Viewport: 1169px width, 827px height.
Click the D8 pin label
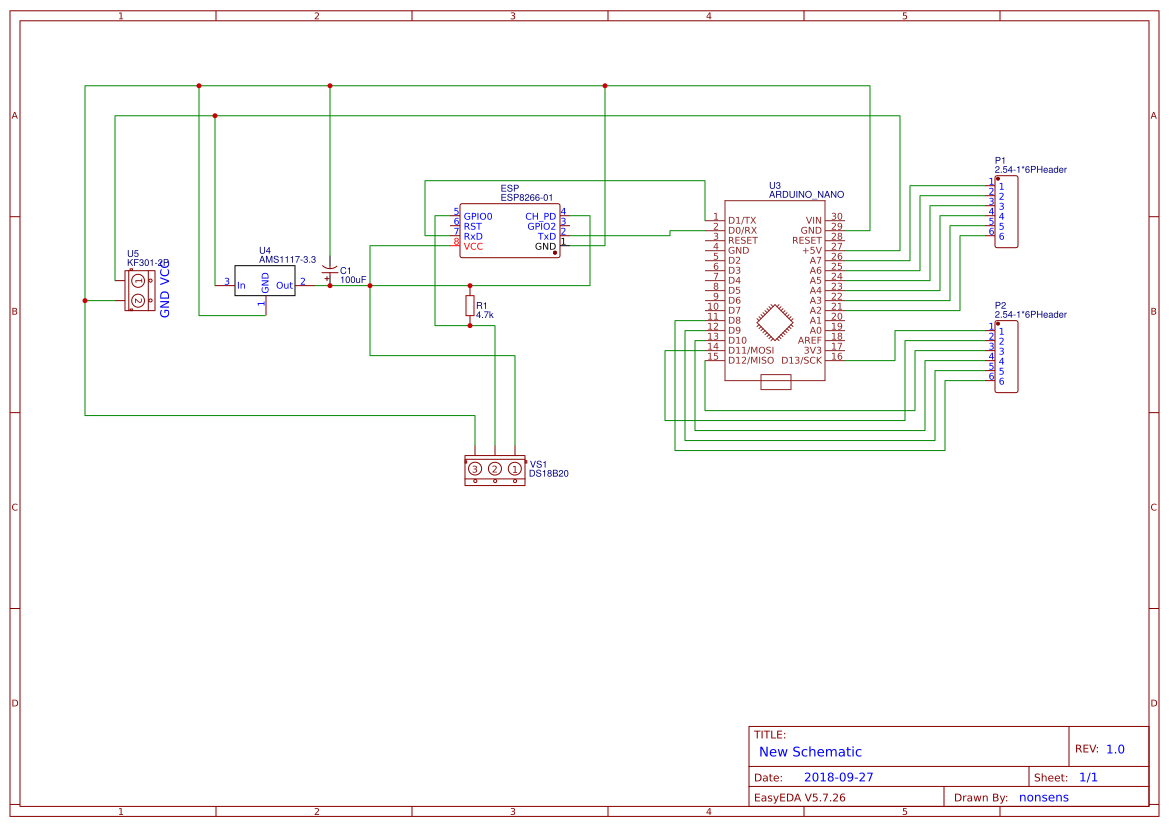734,321
